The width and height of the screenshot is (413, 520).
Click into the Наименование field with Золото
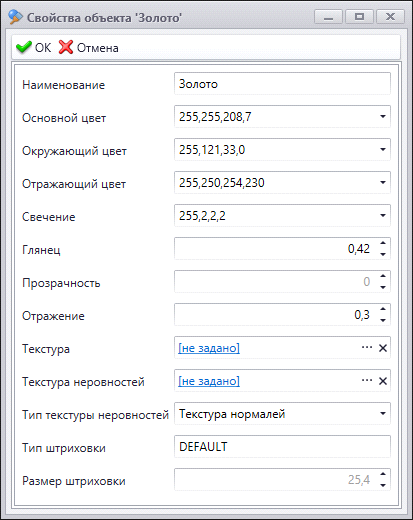coord(282,84)
